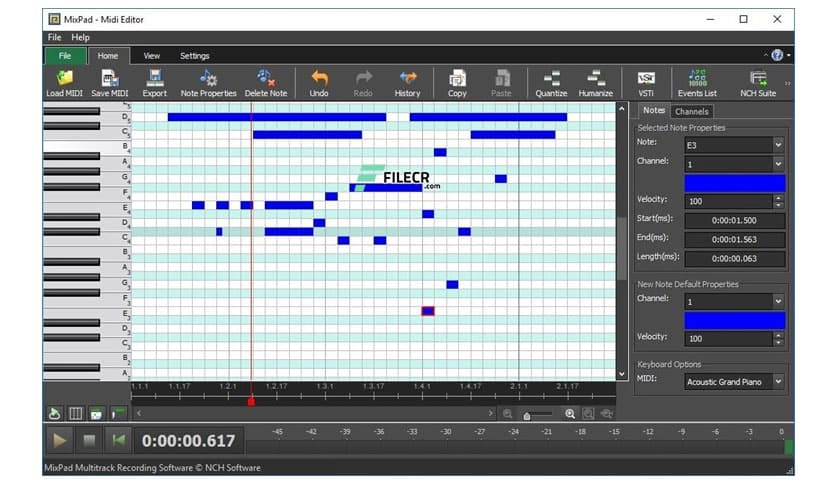Viewport: 836px width, 484px height.
Task: Open the new note Channel dropdown
Action: point(778,302)
